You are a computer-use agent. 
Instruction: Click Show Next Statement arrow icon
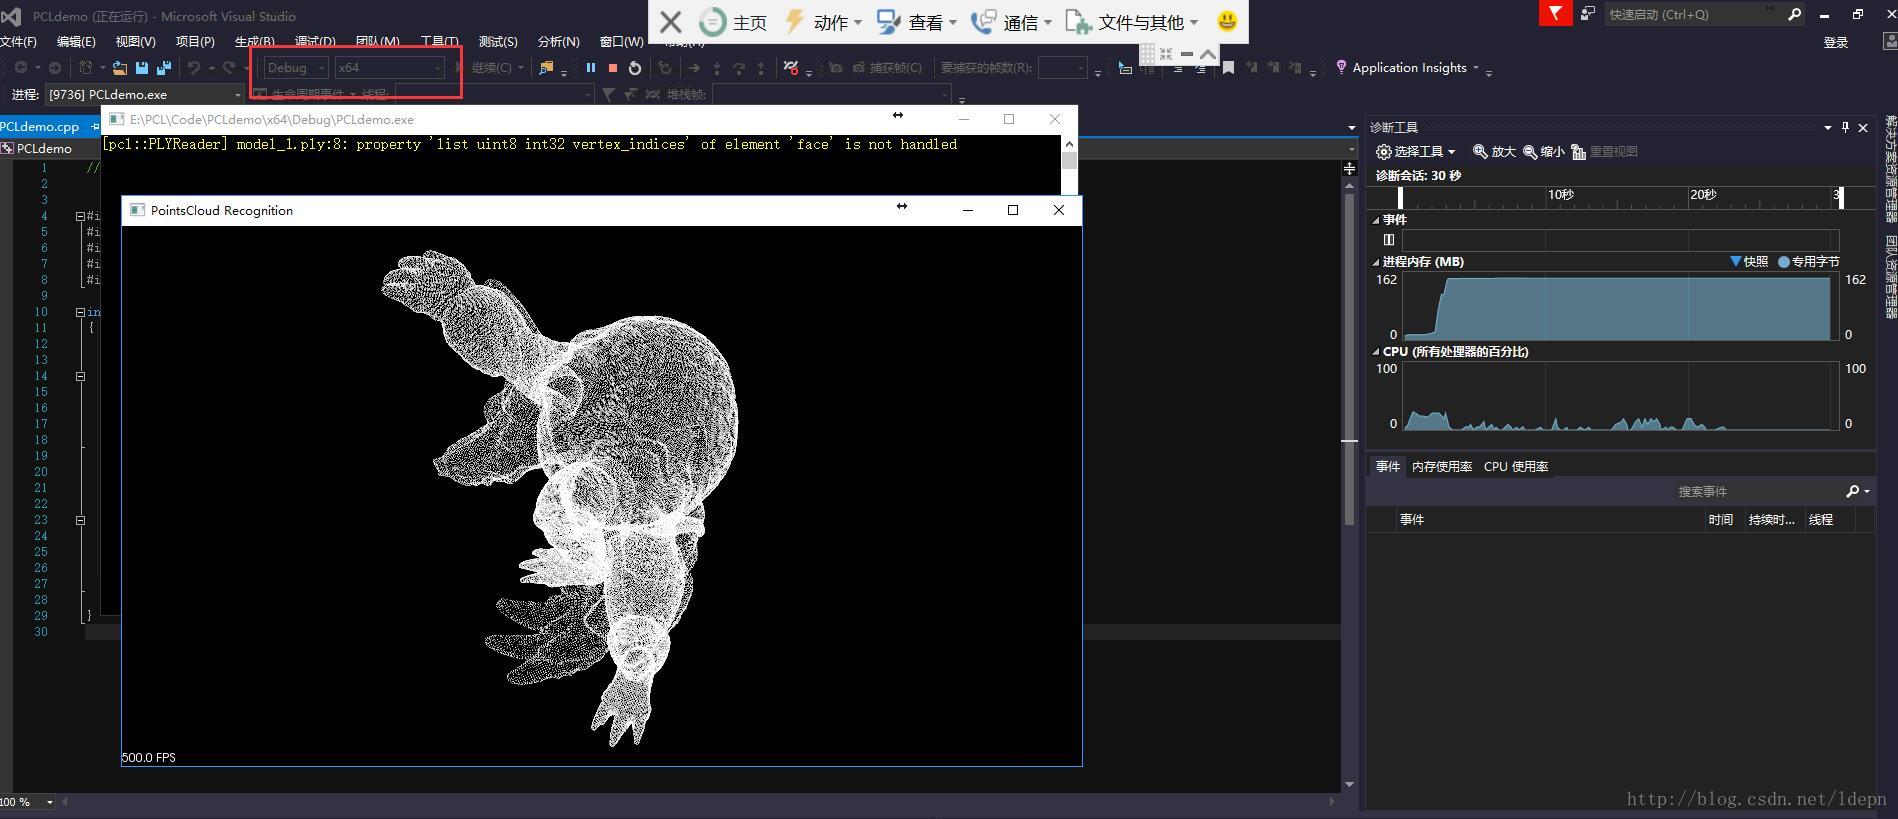[694, 68]
